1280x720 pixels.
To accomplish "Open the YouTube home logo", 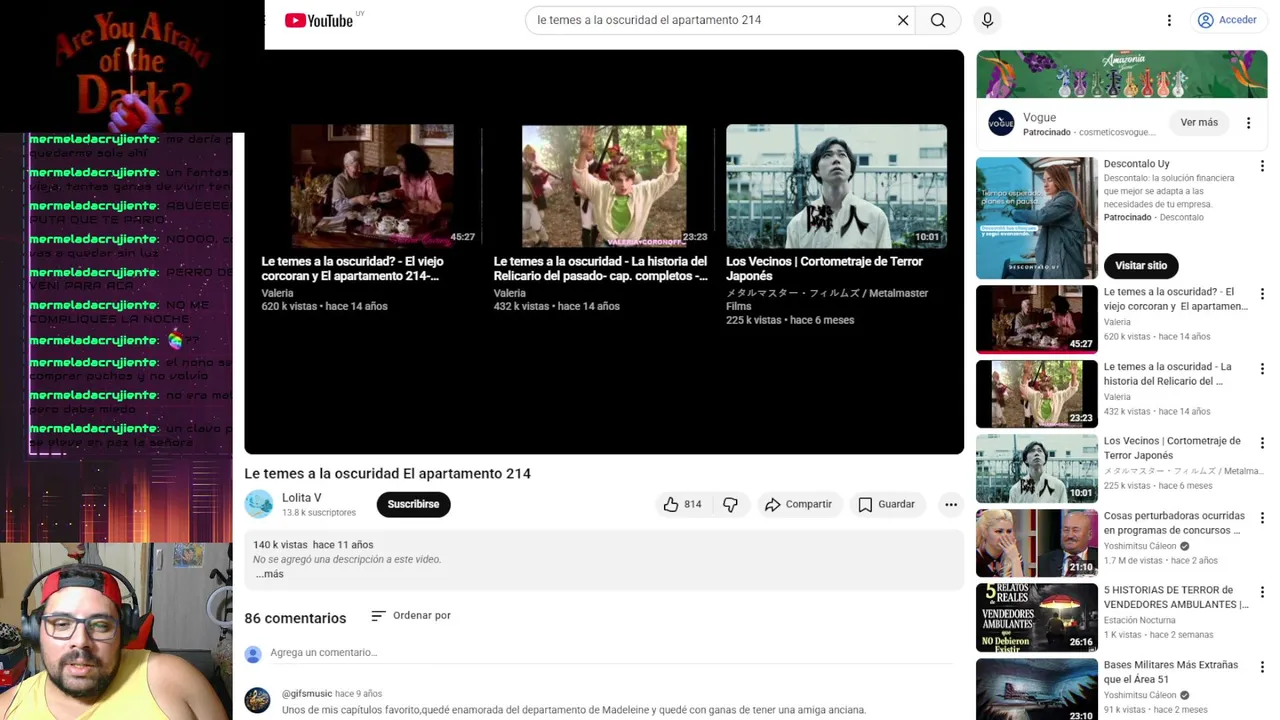I will coord(319,20).
